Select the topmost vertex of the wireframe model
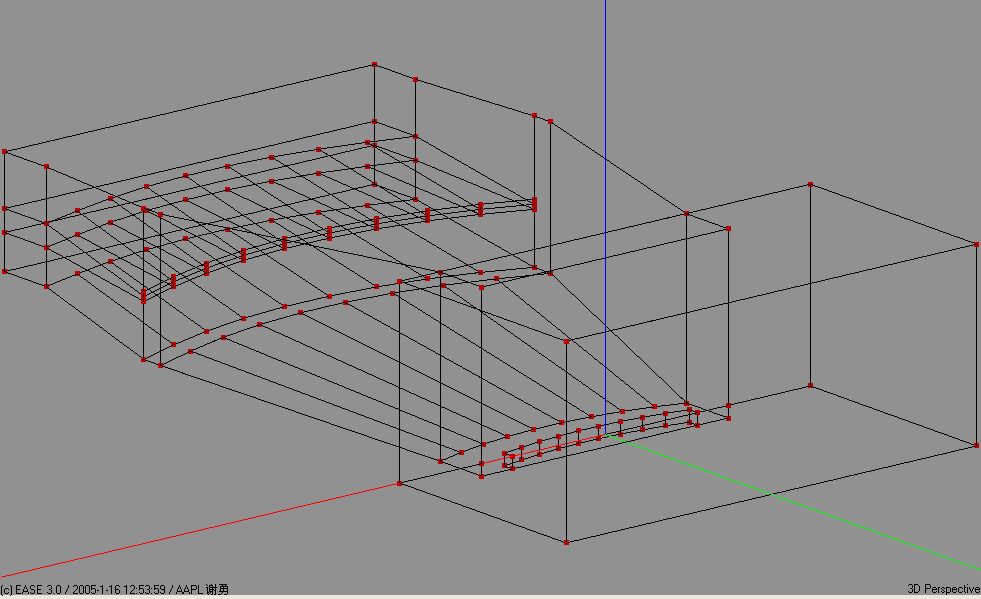981x599 pixels. coord(375,65)
